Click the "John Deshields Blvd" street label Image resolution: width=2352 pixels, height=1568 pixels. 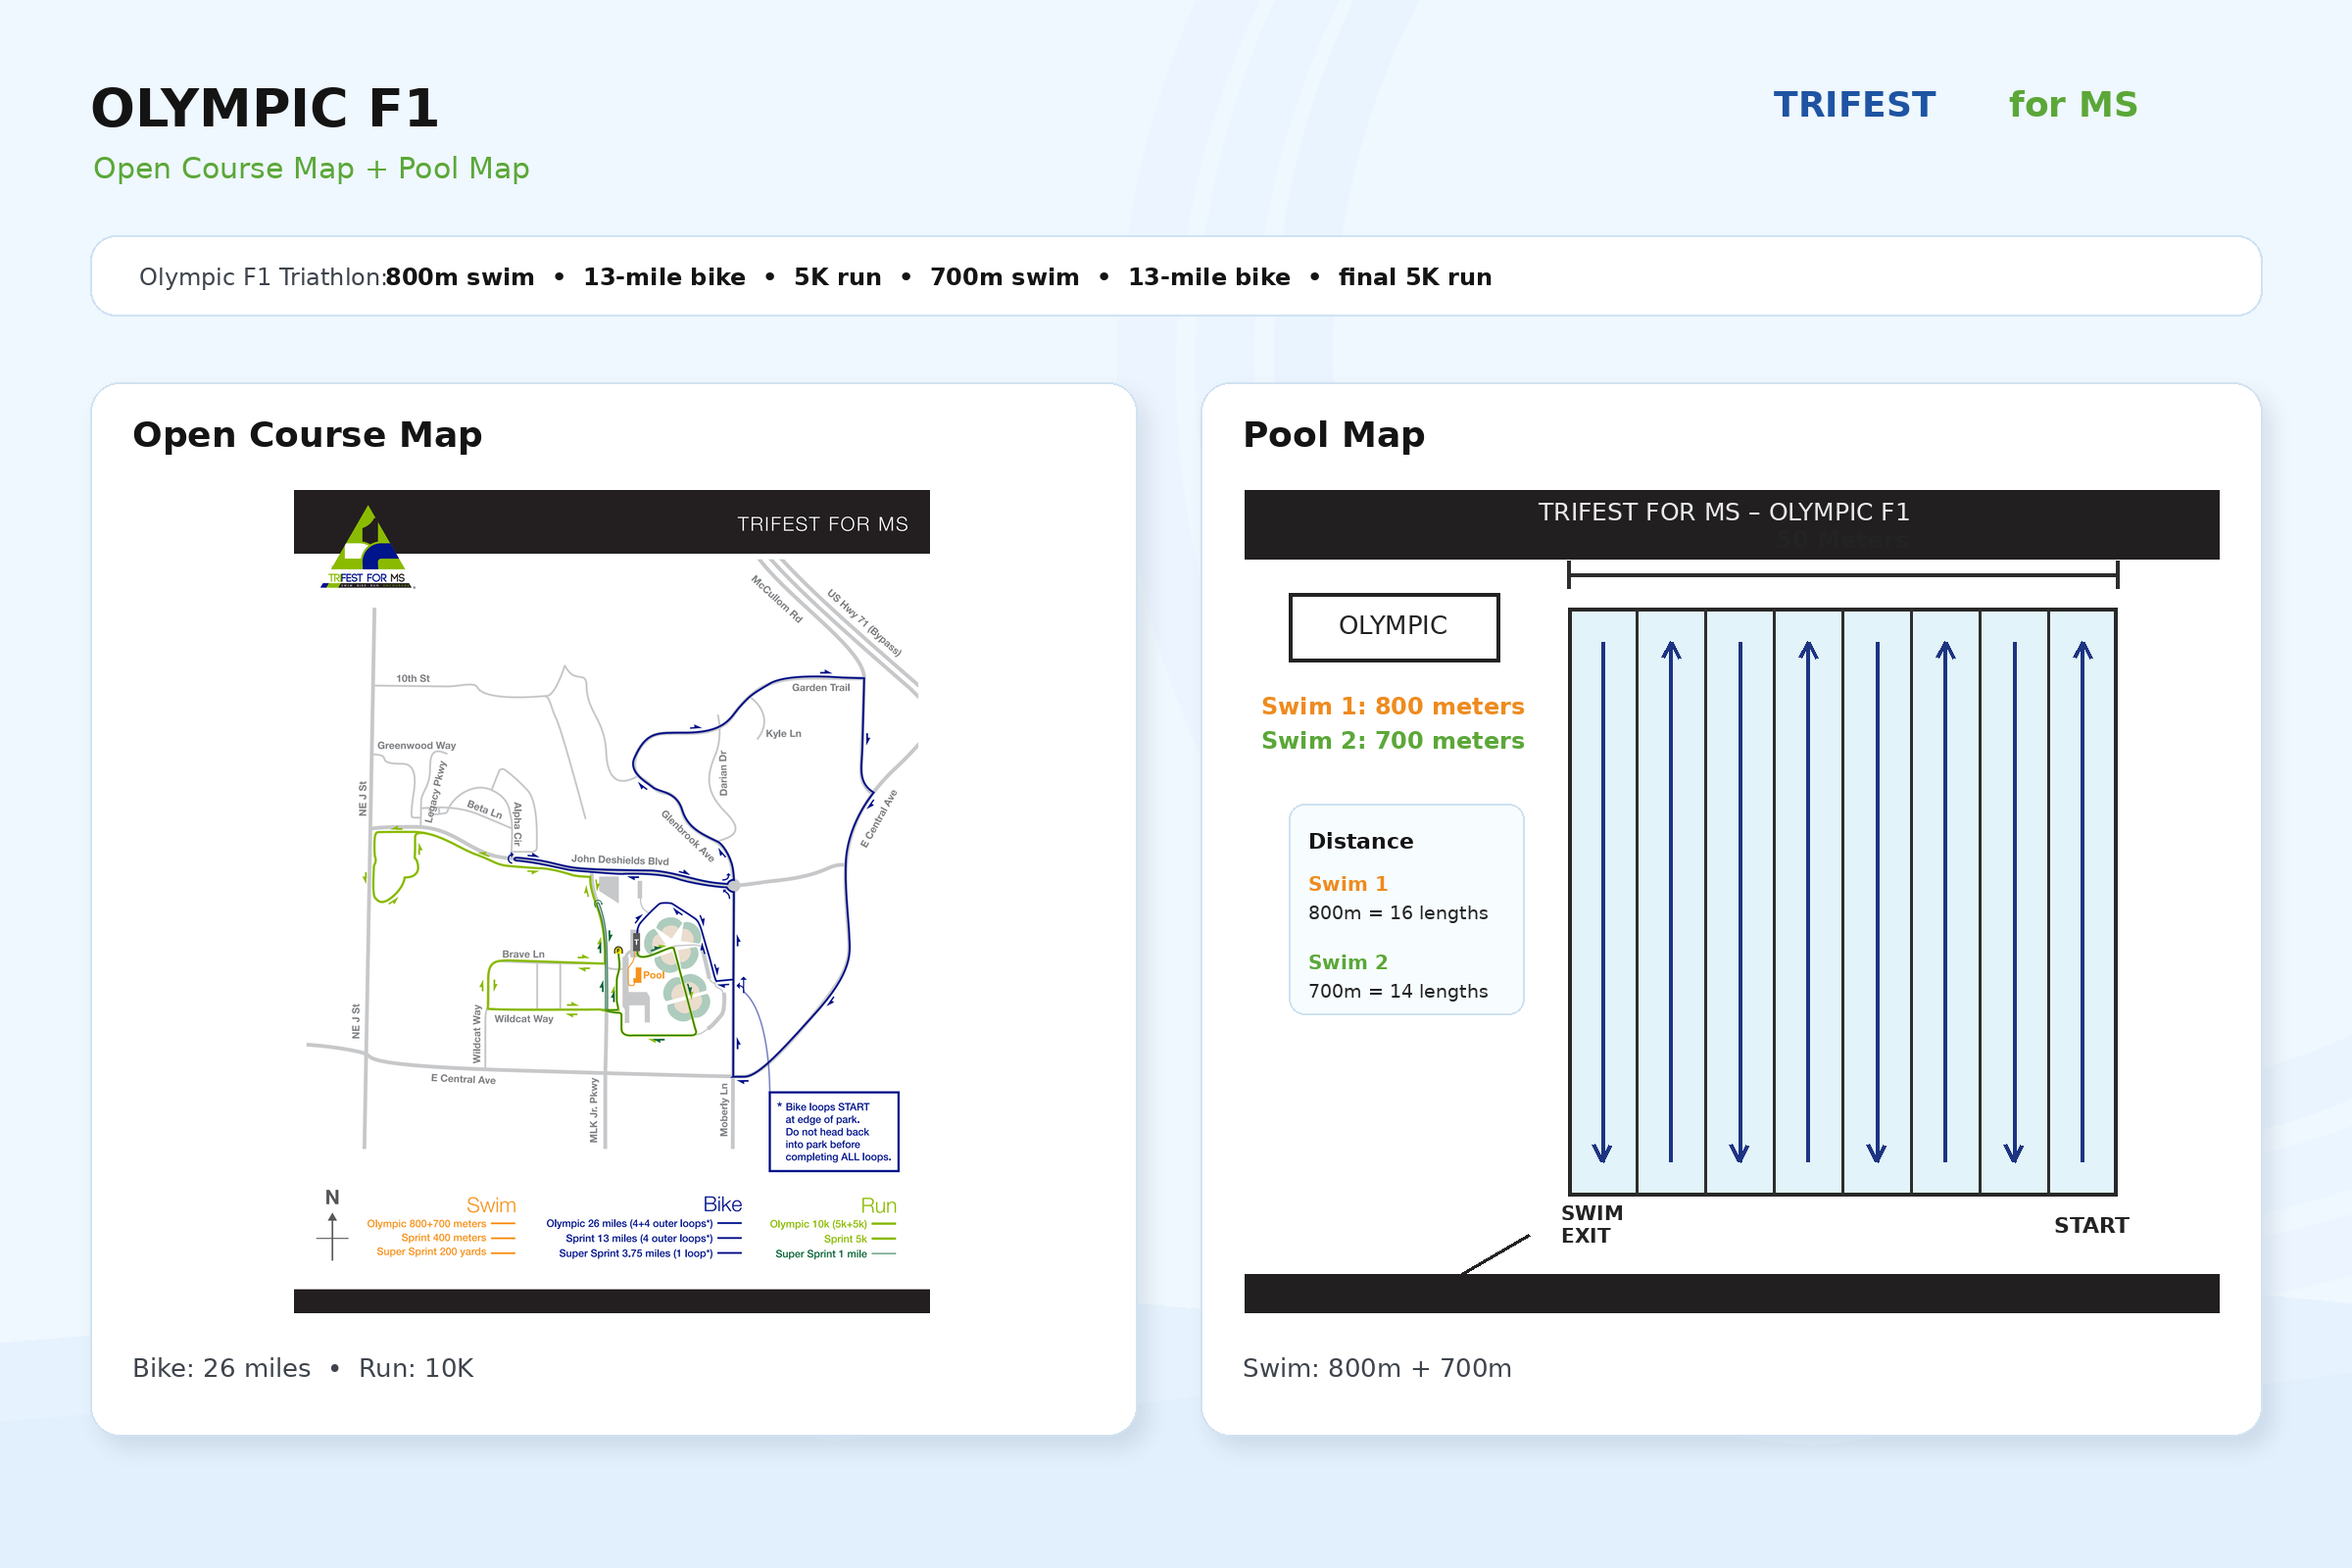tap(620, 859)
